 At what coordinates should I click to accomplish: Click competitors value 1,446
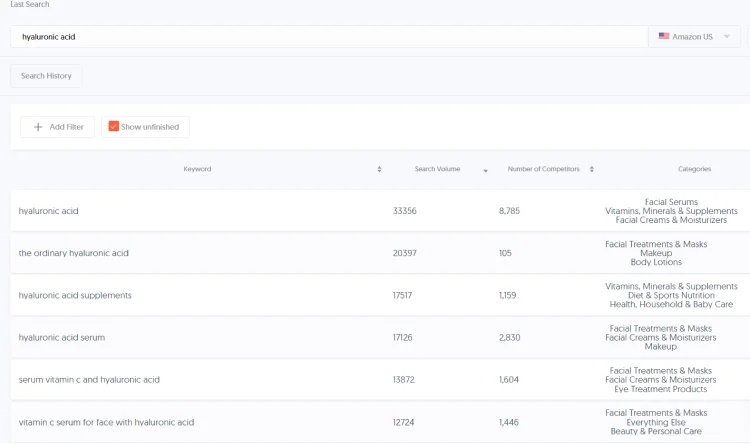click(509, 422)
